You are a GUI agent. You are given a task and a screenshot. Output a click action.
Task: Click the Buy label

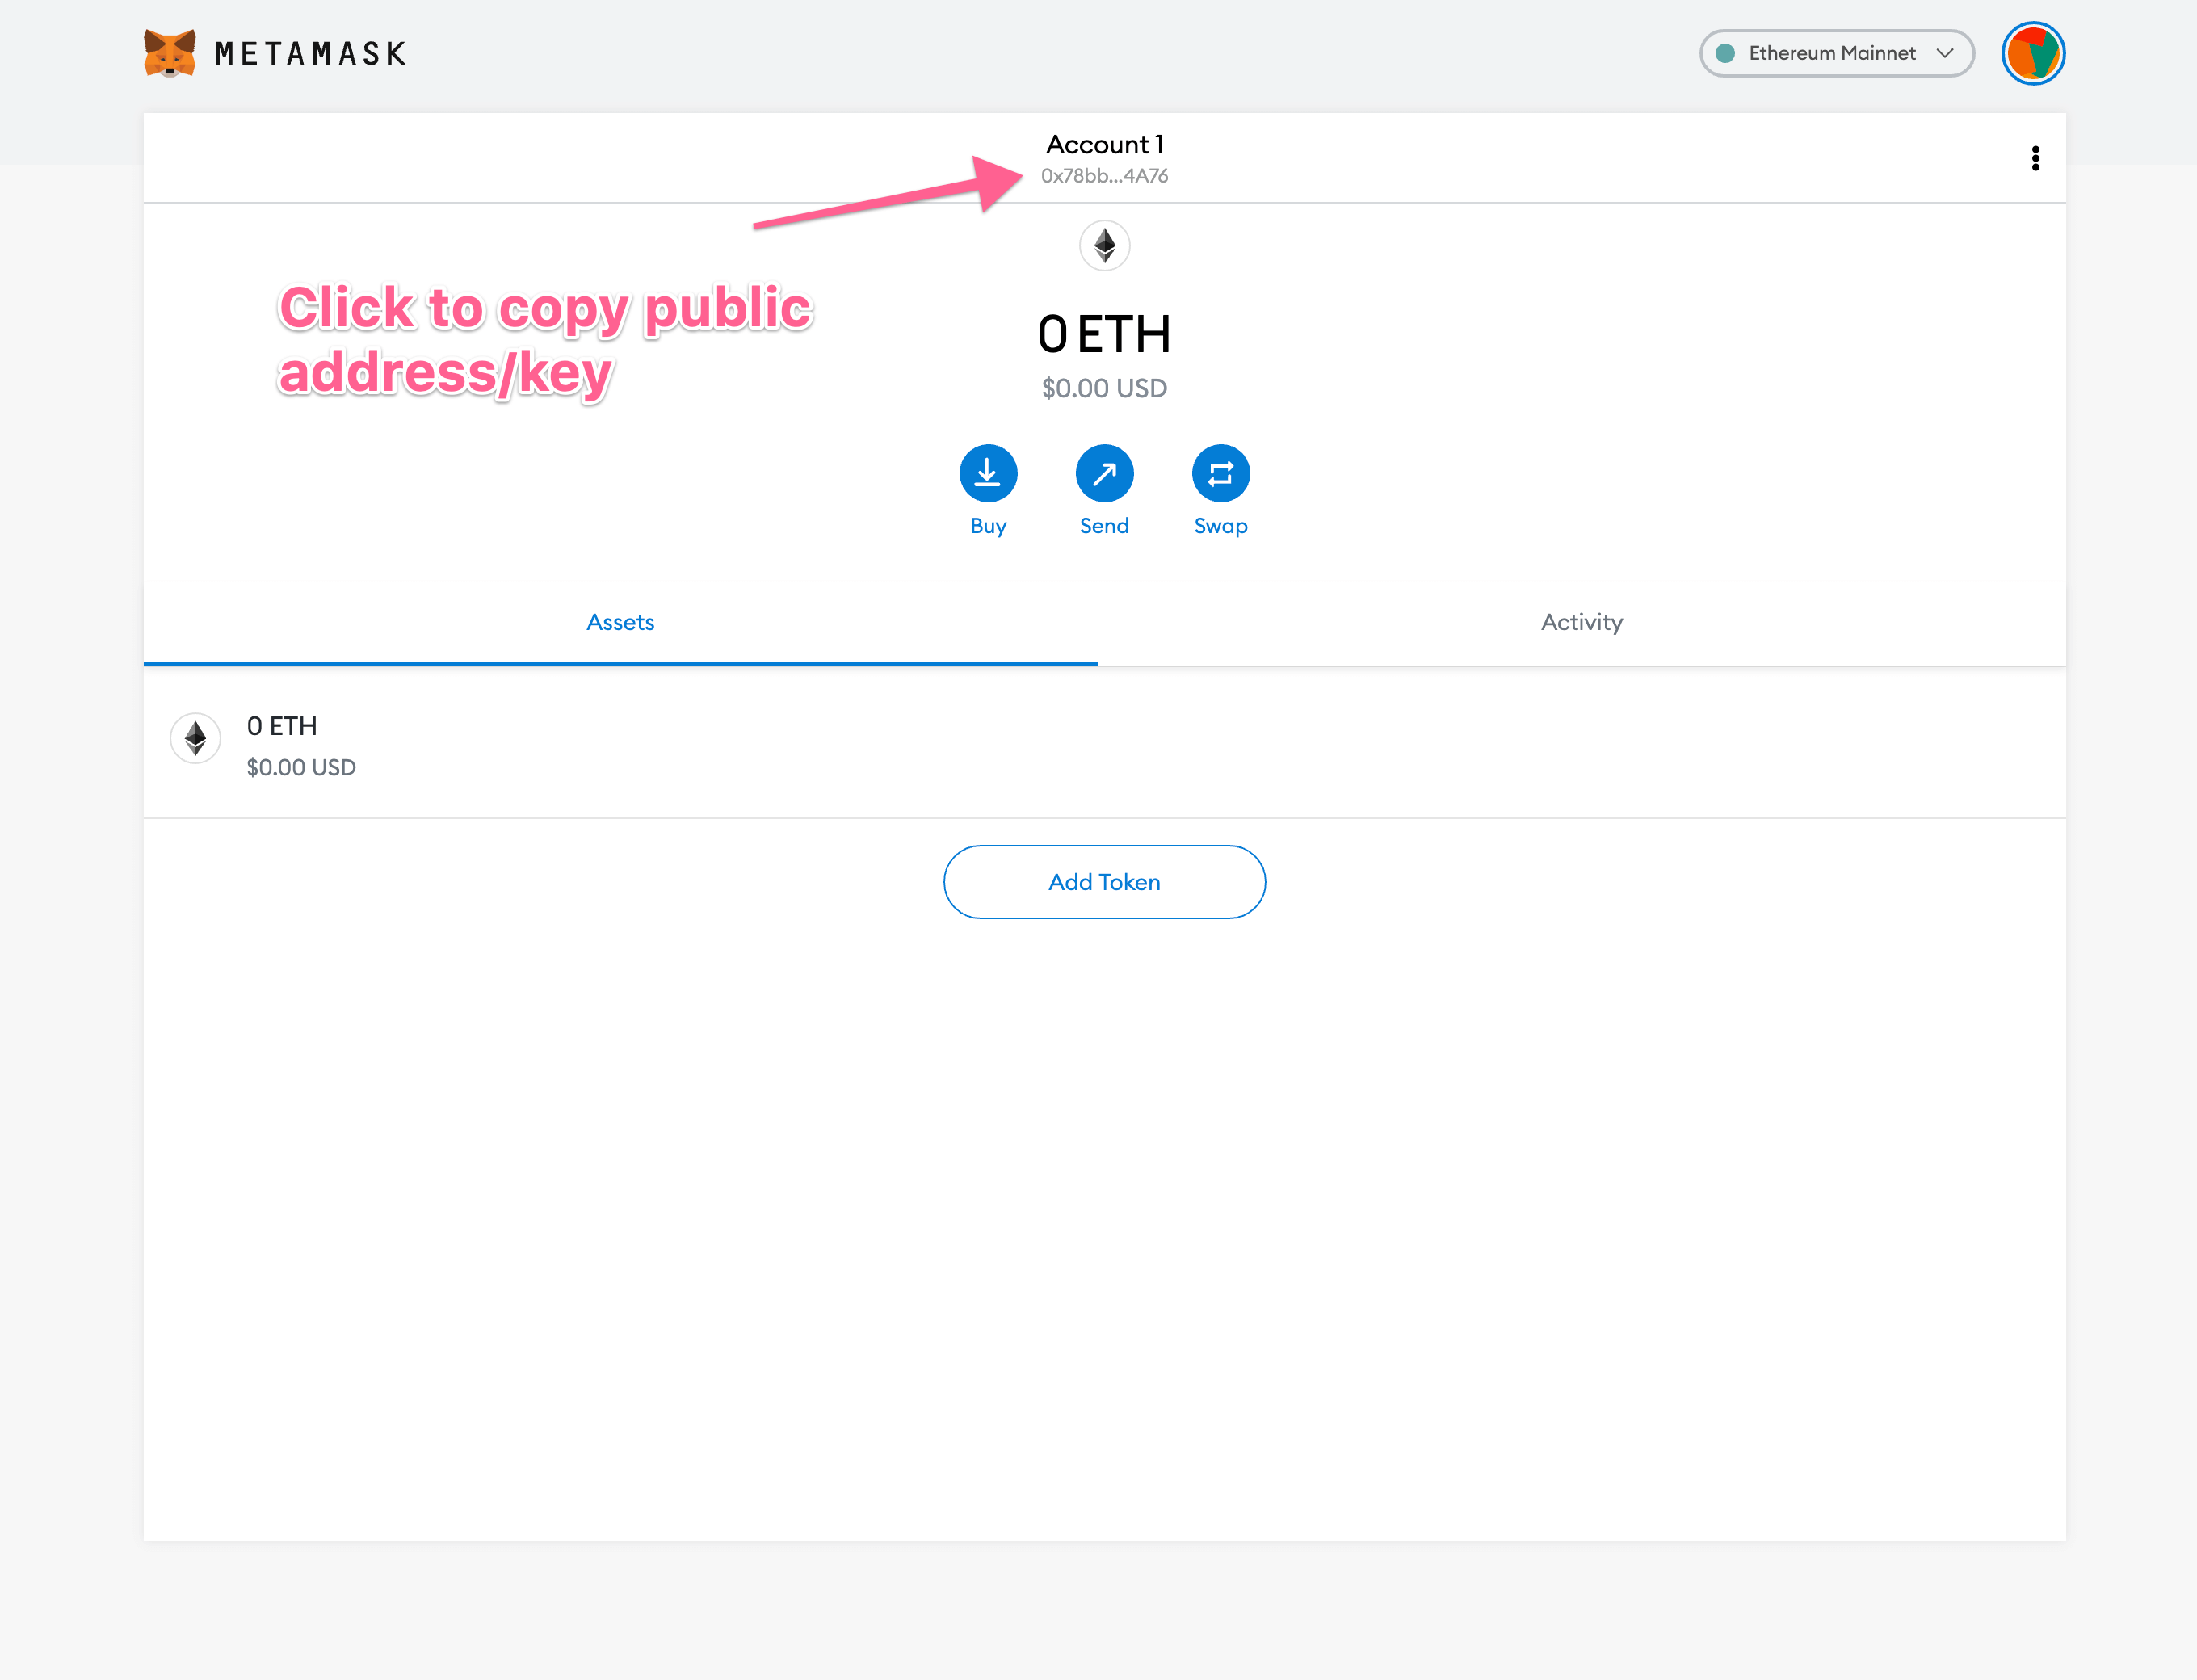click(x=988, y=526)
